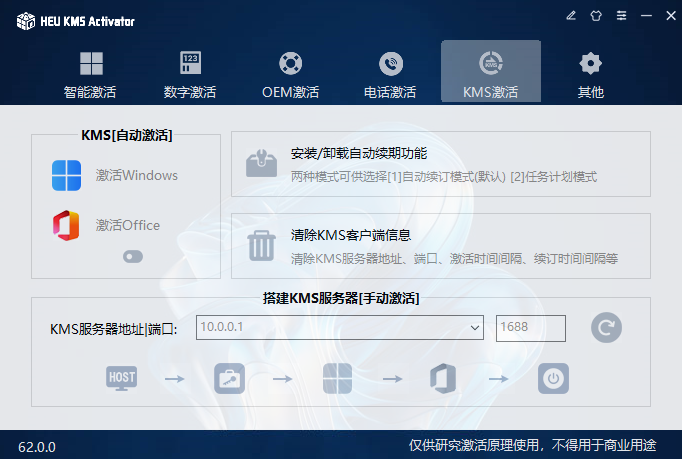Open the options sliders icon in title bar
This screenshot has height=459, width=682.
point(622,16)
